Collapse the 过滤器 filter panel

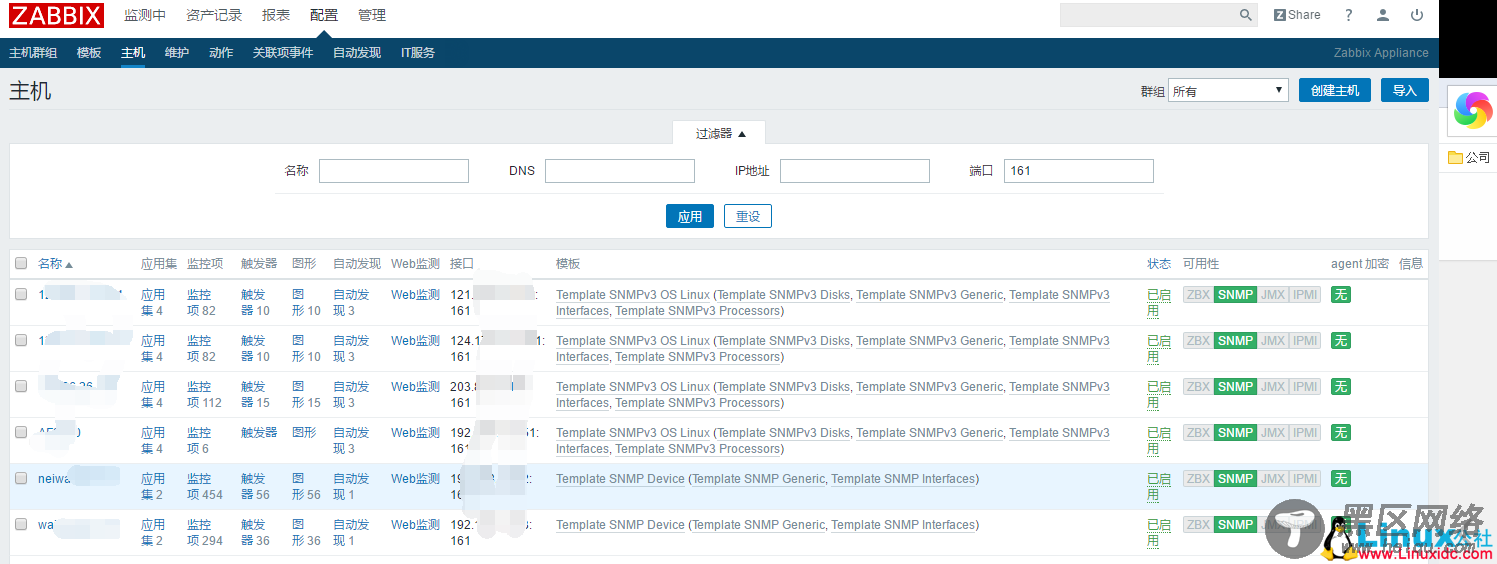click(x=720, y=133)
